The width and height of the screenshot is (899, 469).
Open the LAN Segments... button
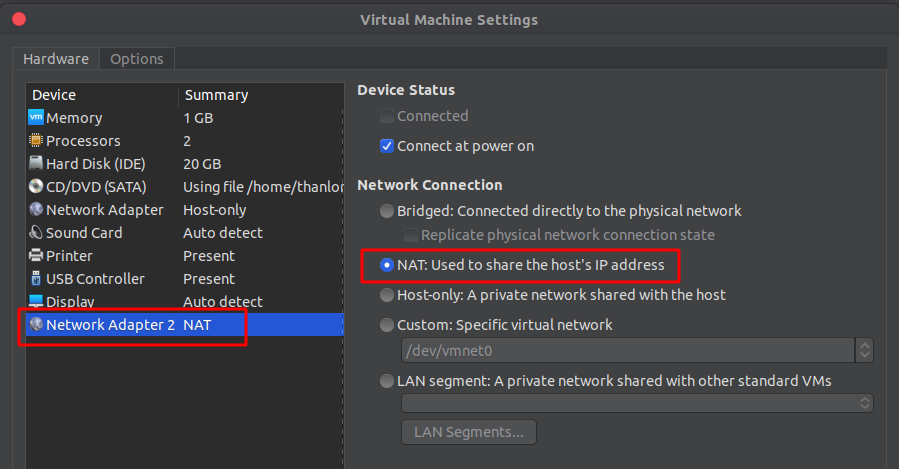[469, 432]
